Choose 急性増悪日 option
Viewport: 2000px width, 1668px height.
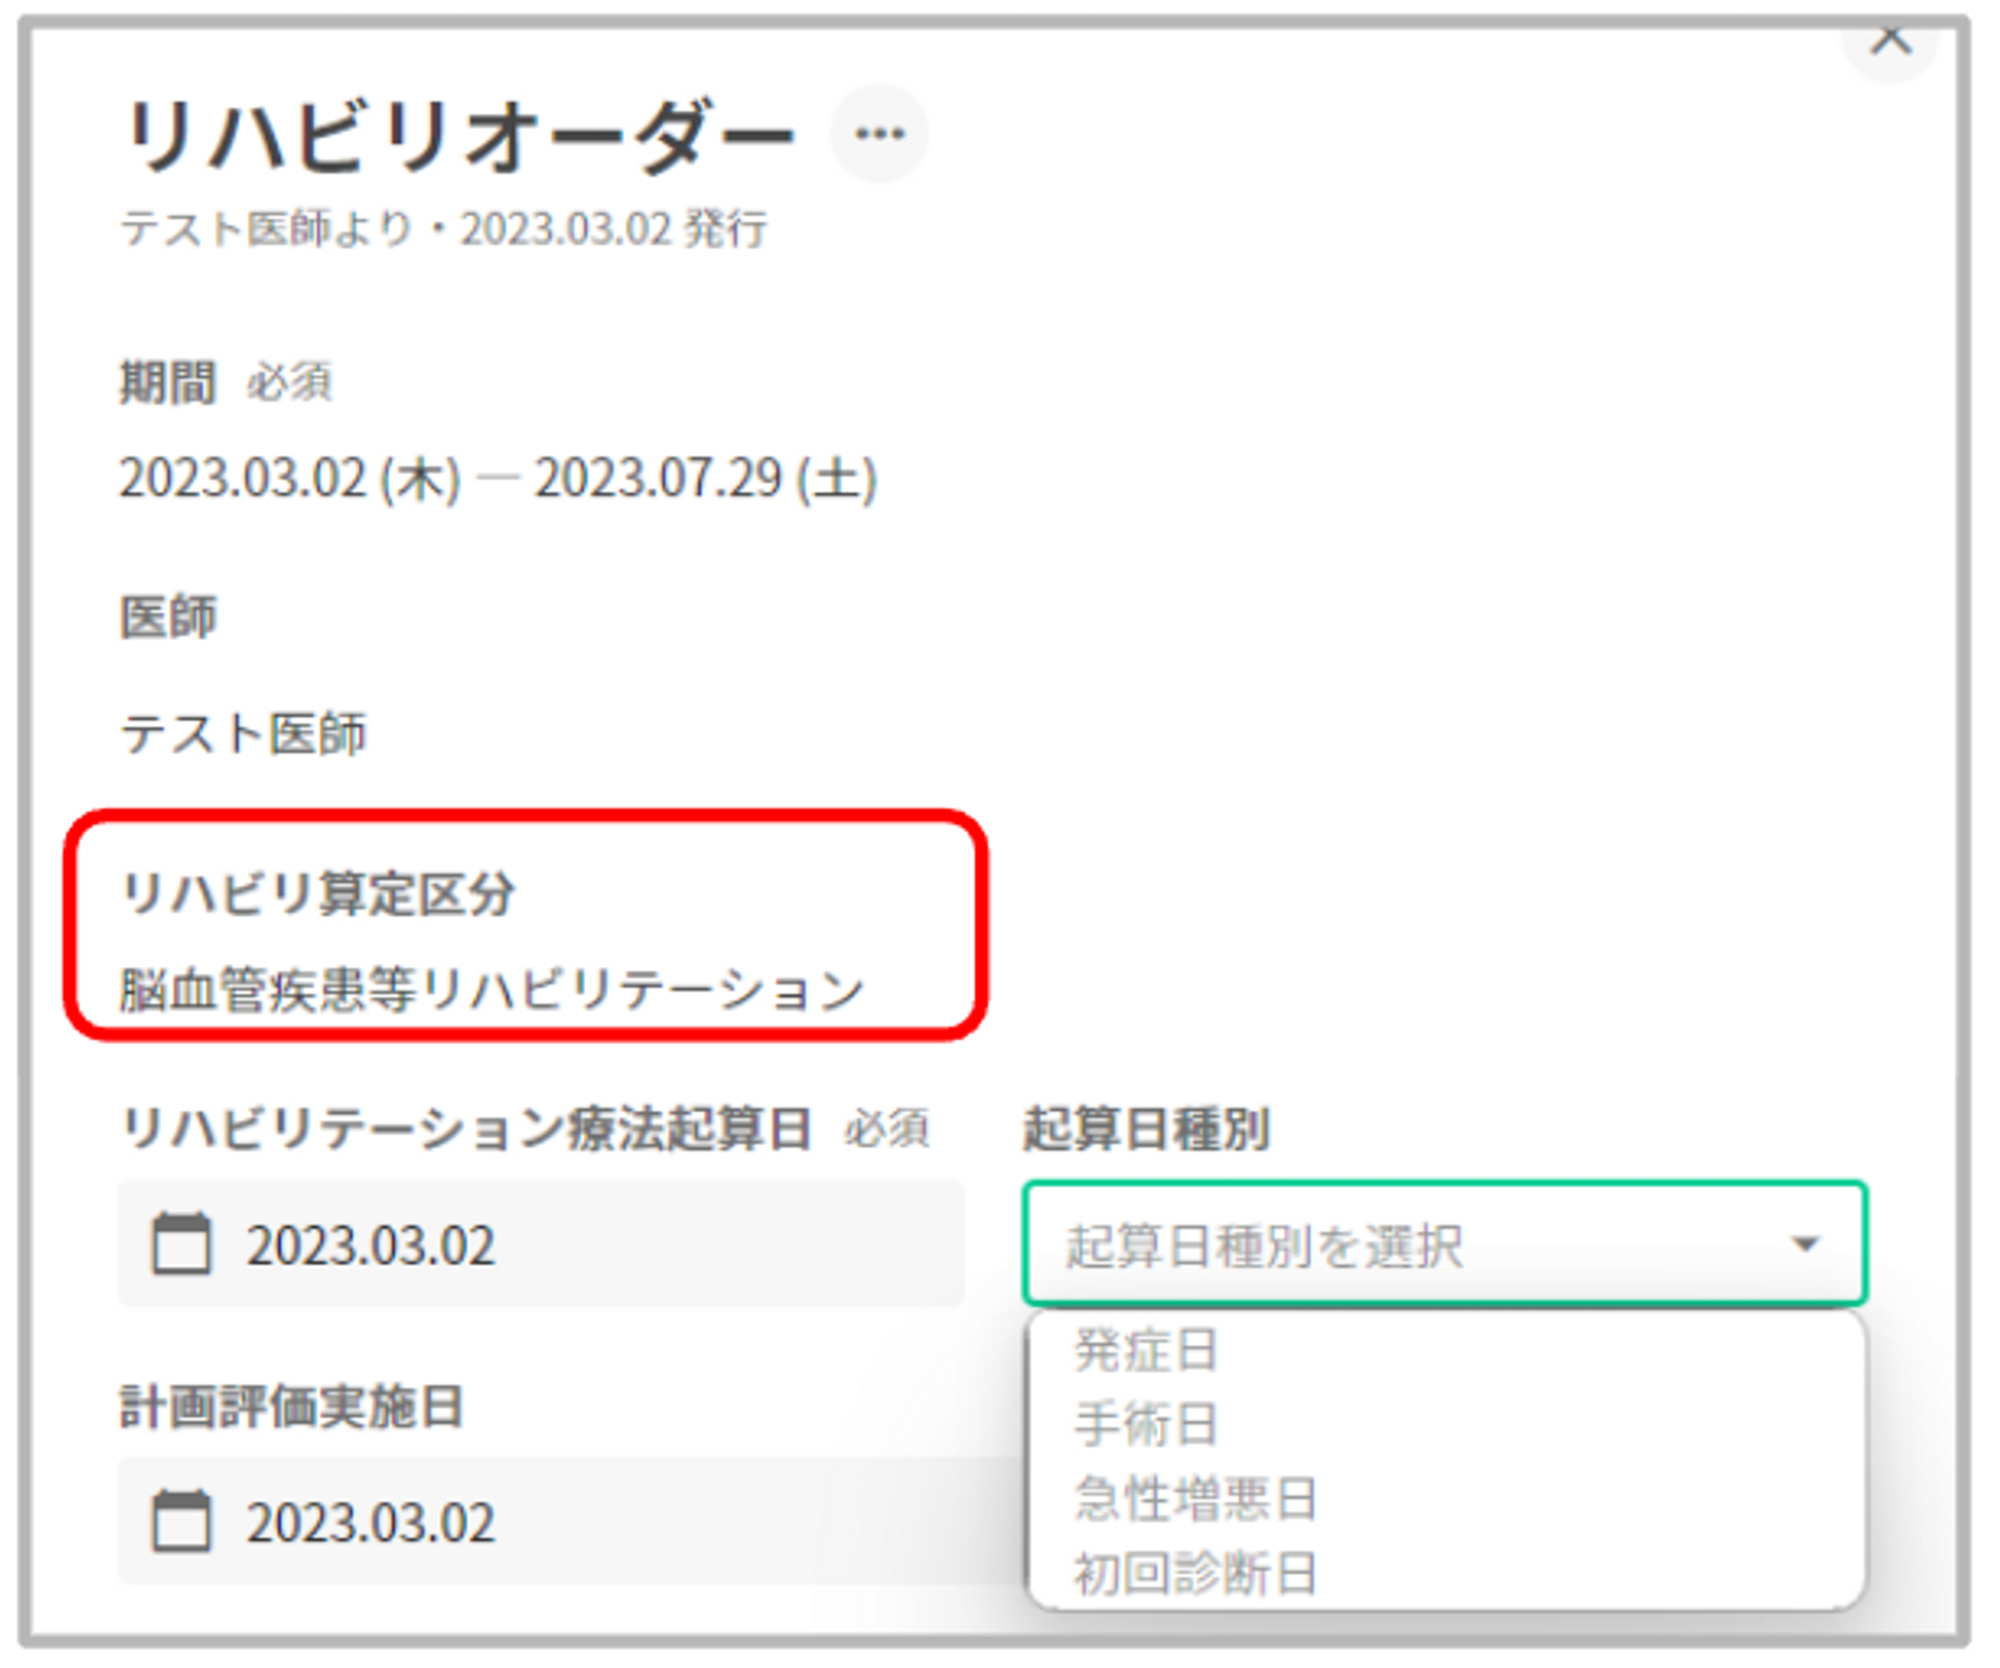point(1195,1498)
